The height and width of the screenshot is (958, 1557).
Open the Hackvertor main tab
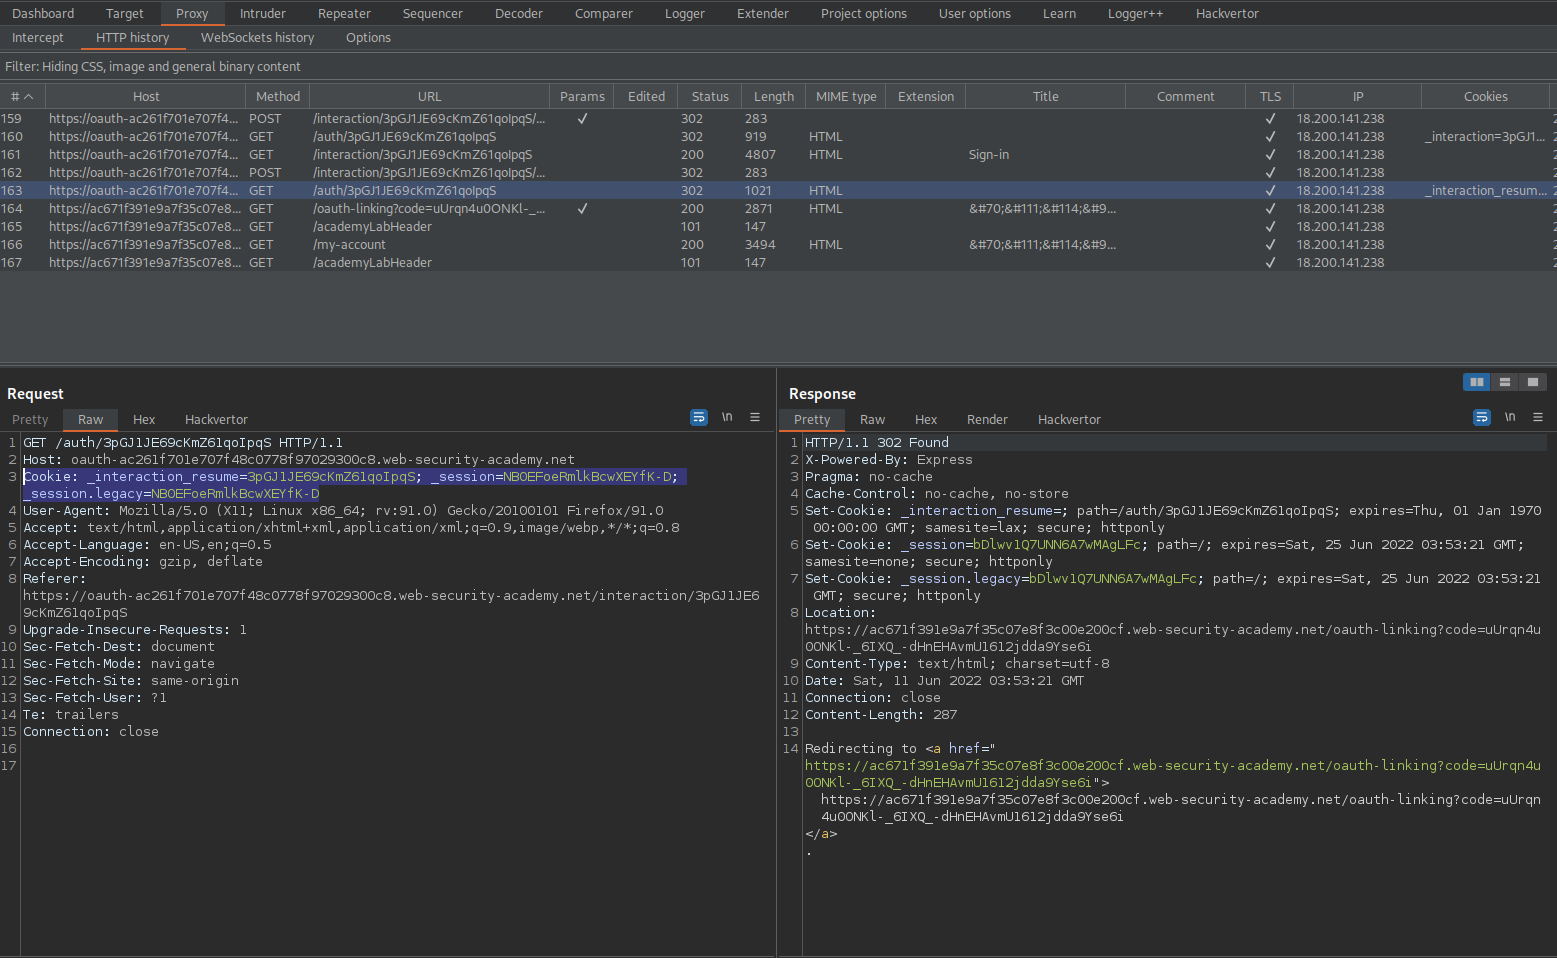(x=1227, y=13)
